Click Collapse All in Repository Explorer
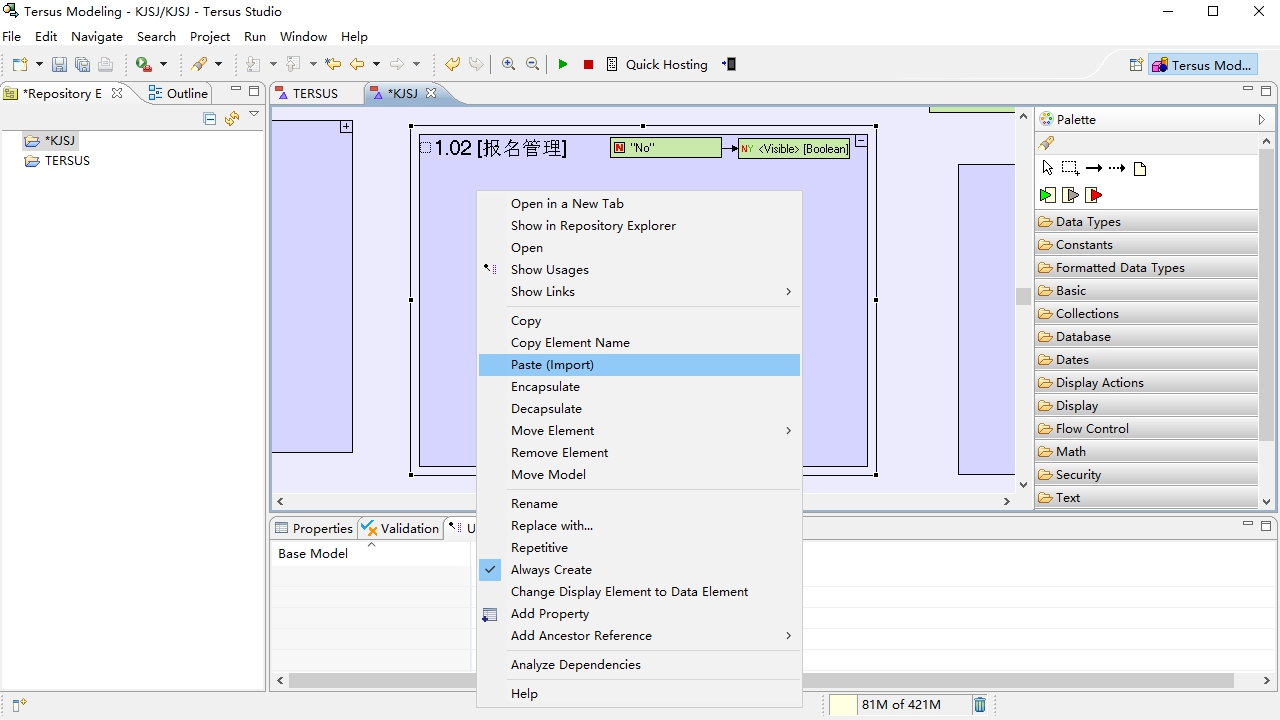 pyautogui.click(x=210, y=118)
